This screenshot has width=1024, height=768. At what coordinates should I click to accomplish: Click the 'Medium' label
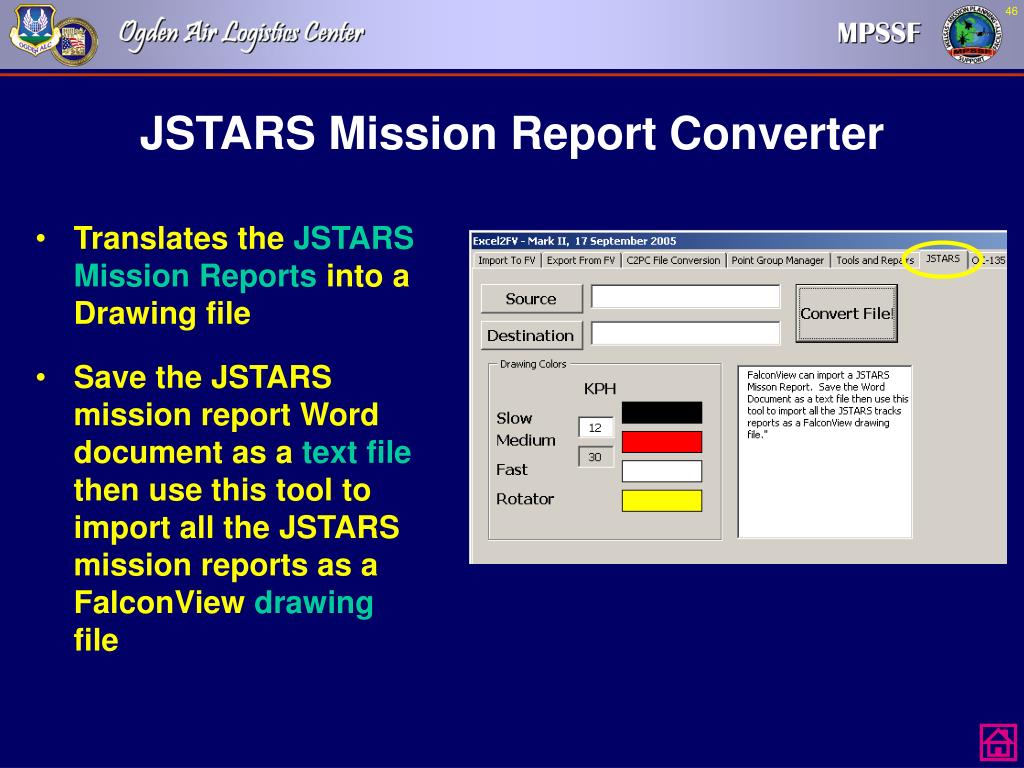click(x=526, y=440)
